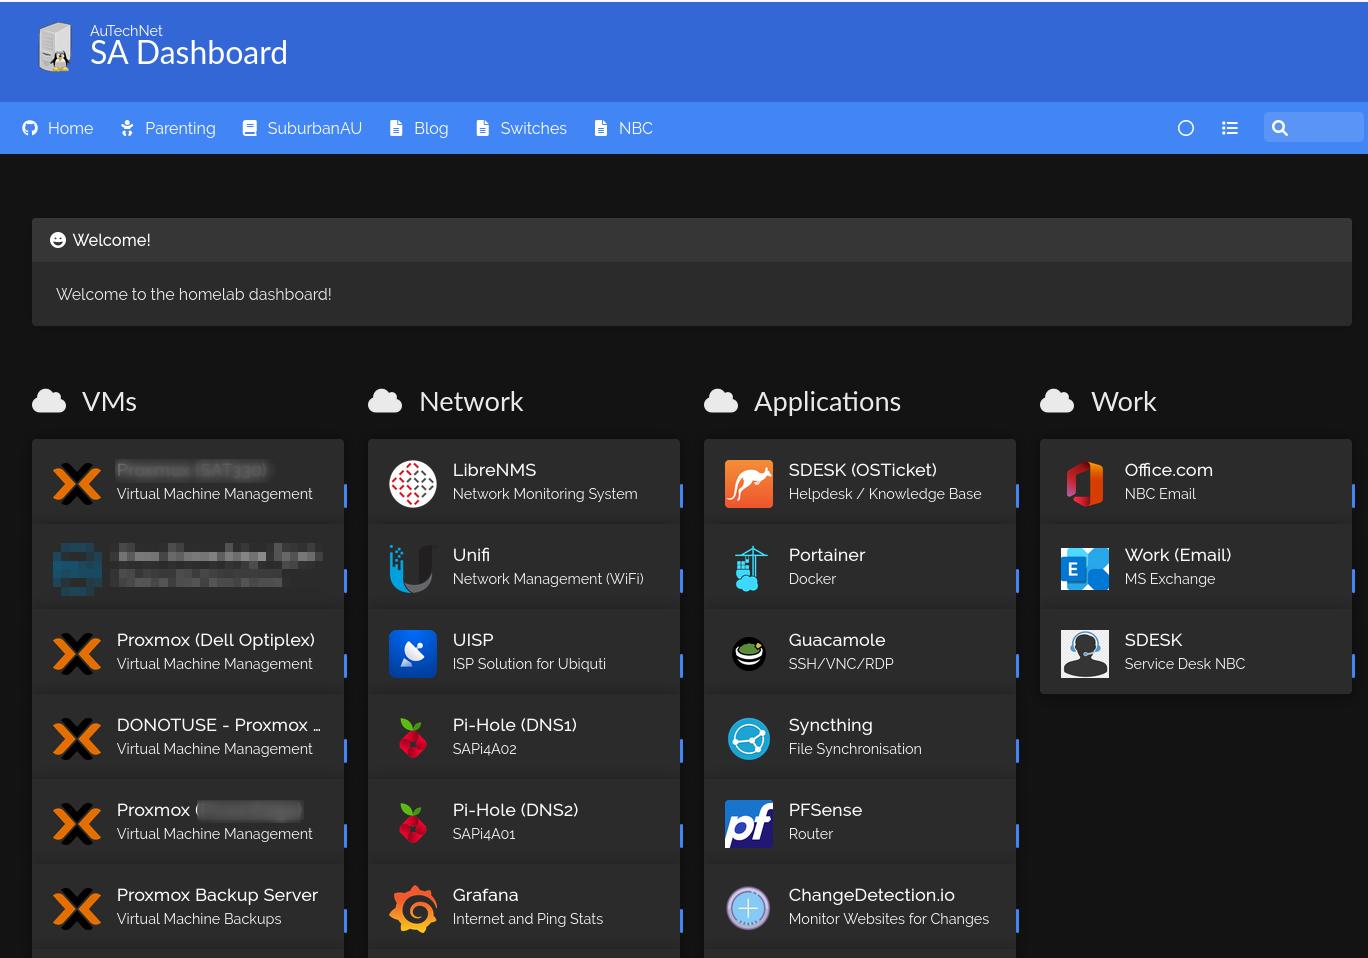
Task: Click the ChangeDetection.io round icon
Action: [748, 909]
